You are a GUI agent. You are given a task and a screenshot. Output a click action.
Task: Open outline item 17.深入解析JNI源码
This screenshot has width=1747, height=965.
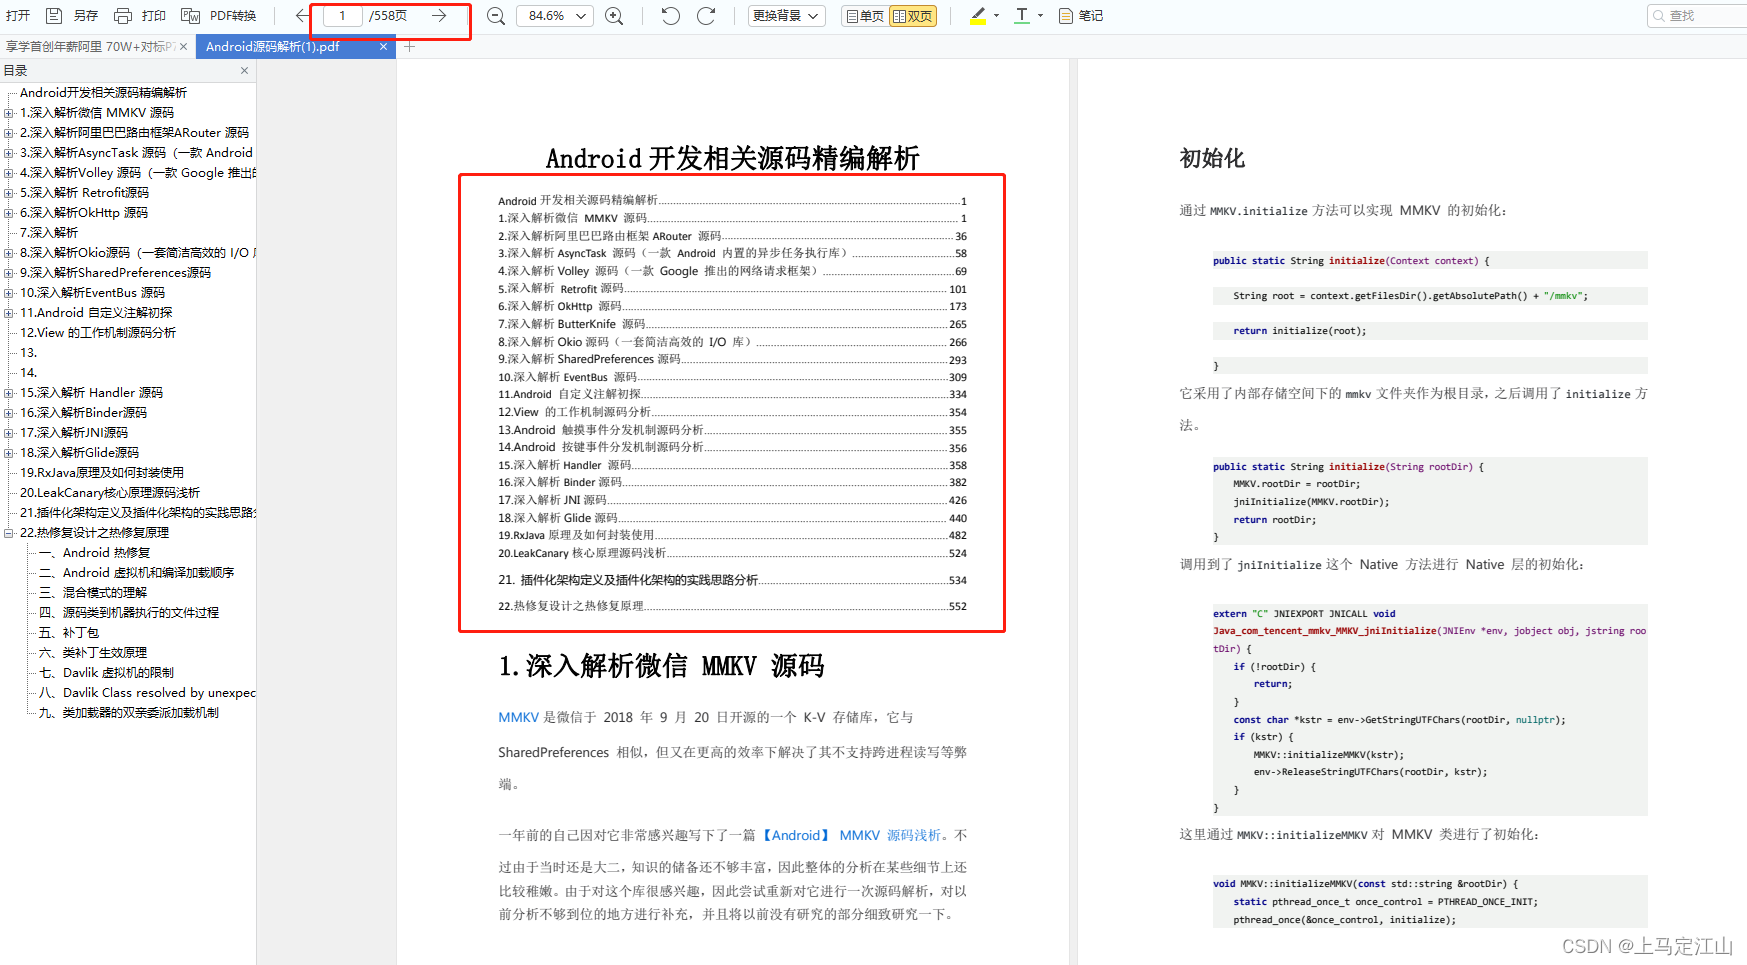pyautogui.click(x=74, y=433)
